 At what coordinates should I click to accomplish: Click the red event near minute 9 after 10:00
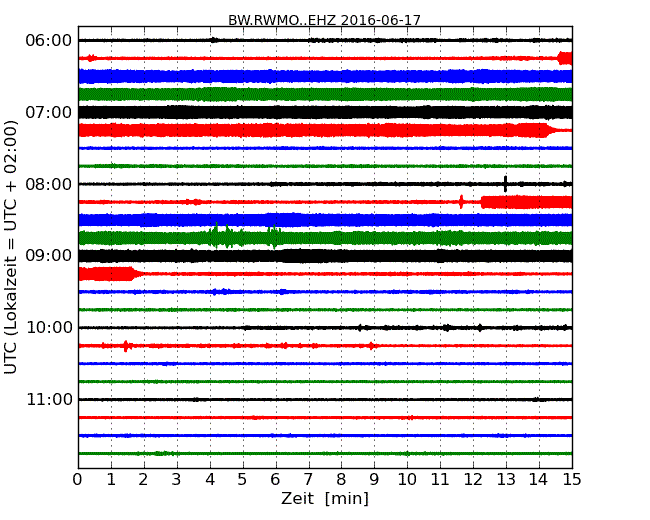(x=371, y=346)
